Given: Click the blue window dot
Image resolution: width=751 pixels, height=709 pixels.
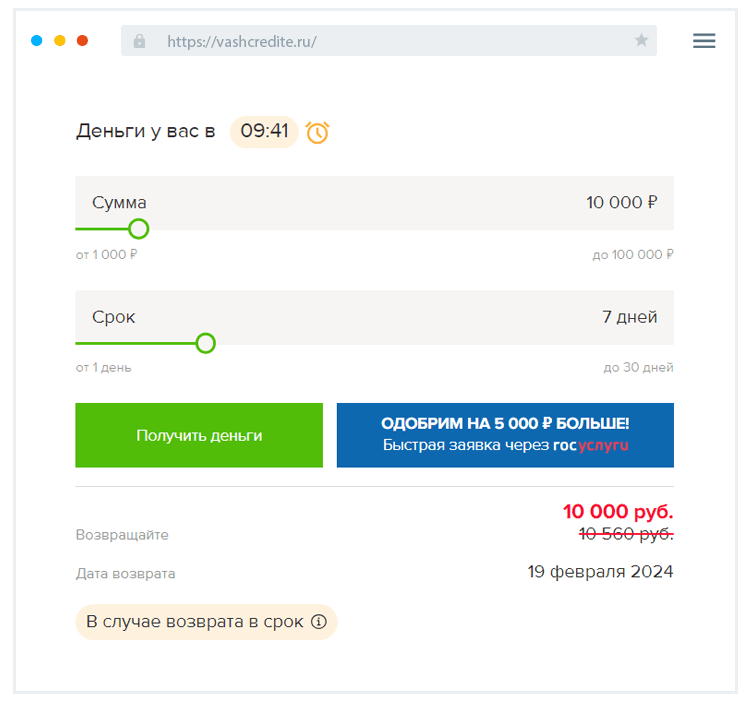Looking at the screenshot, I should 37,41.
